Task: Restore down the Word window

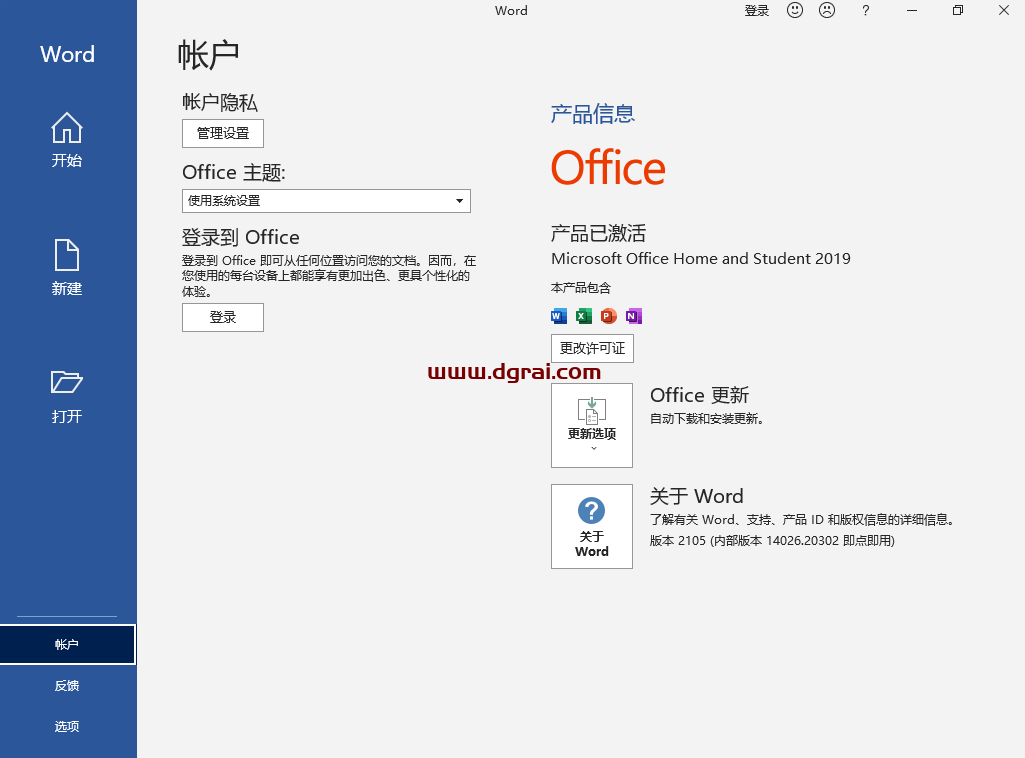Action: click(958, 10)
